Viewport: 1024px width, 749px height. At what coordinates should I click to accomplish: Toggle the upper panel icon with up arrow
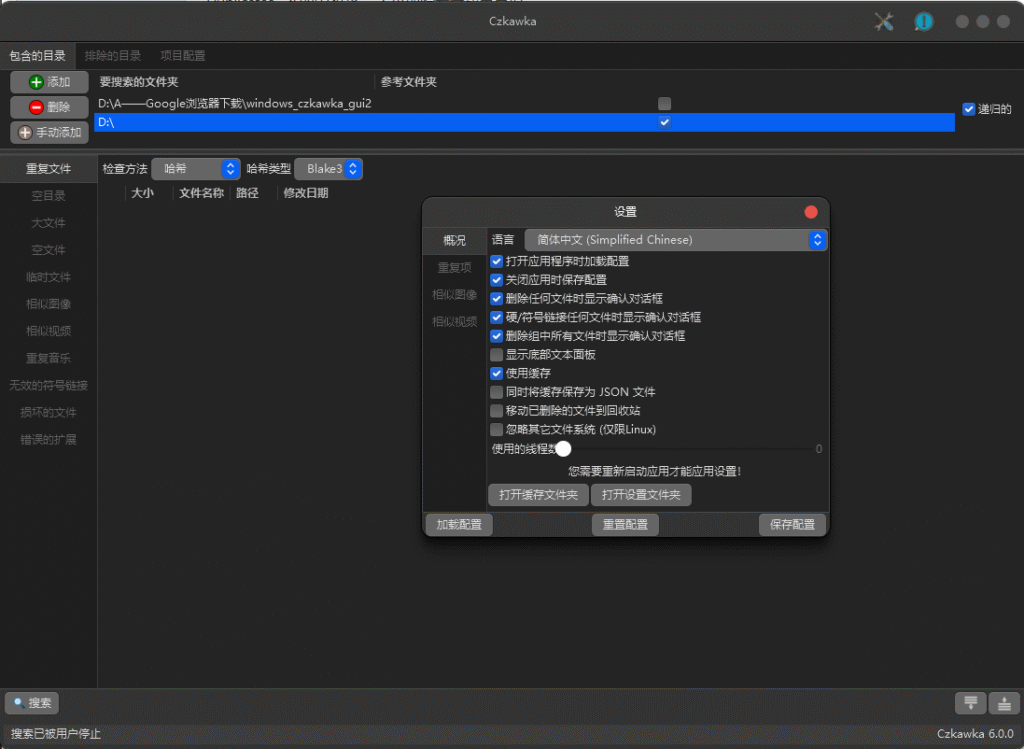pyautogui.click(x=1004, y=703)
